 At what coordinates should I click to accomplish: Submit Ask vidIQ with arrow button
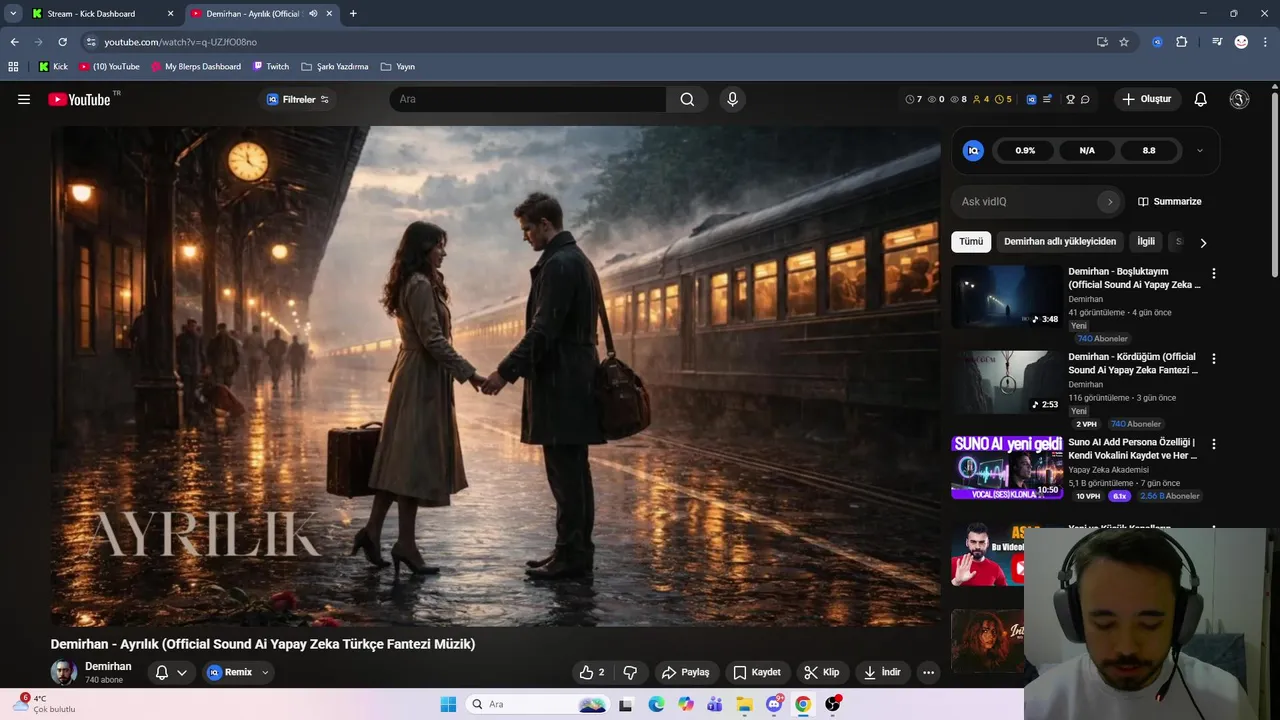(x=1109, y=201)
